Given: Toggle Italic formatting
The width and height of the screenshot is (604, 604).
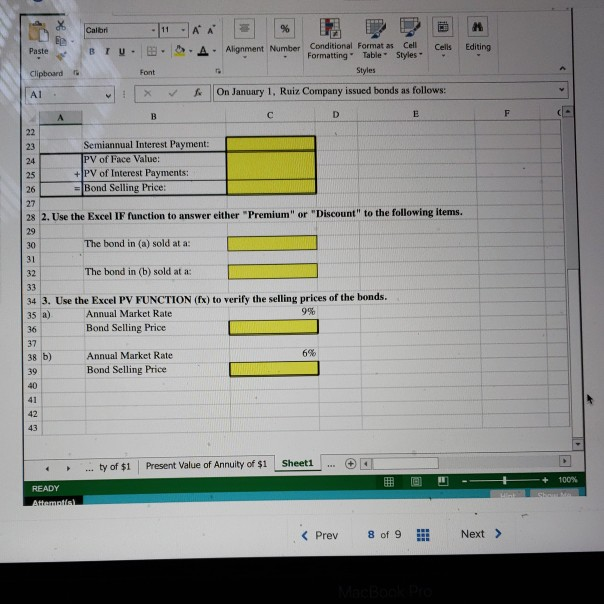Looking at the screenshot, I should [107, 52].
